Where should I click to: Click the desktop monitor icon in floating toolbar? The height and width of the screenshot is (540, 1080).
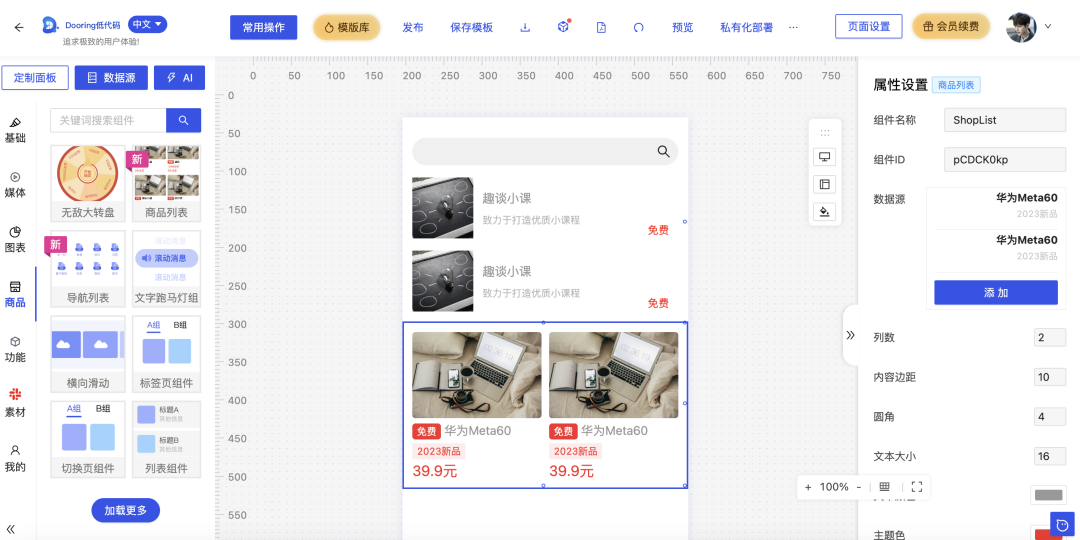[x=824, y=156]
